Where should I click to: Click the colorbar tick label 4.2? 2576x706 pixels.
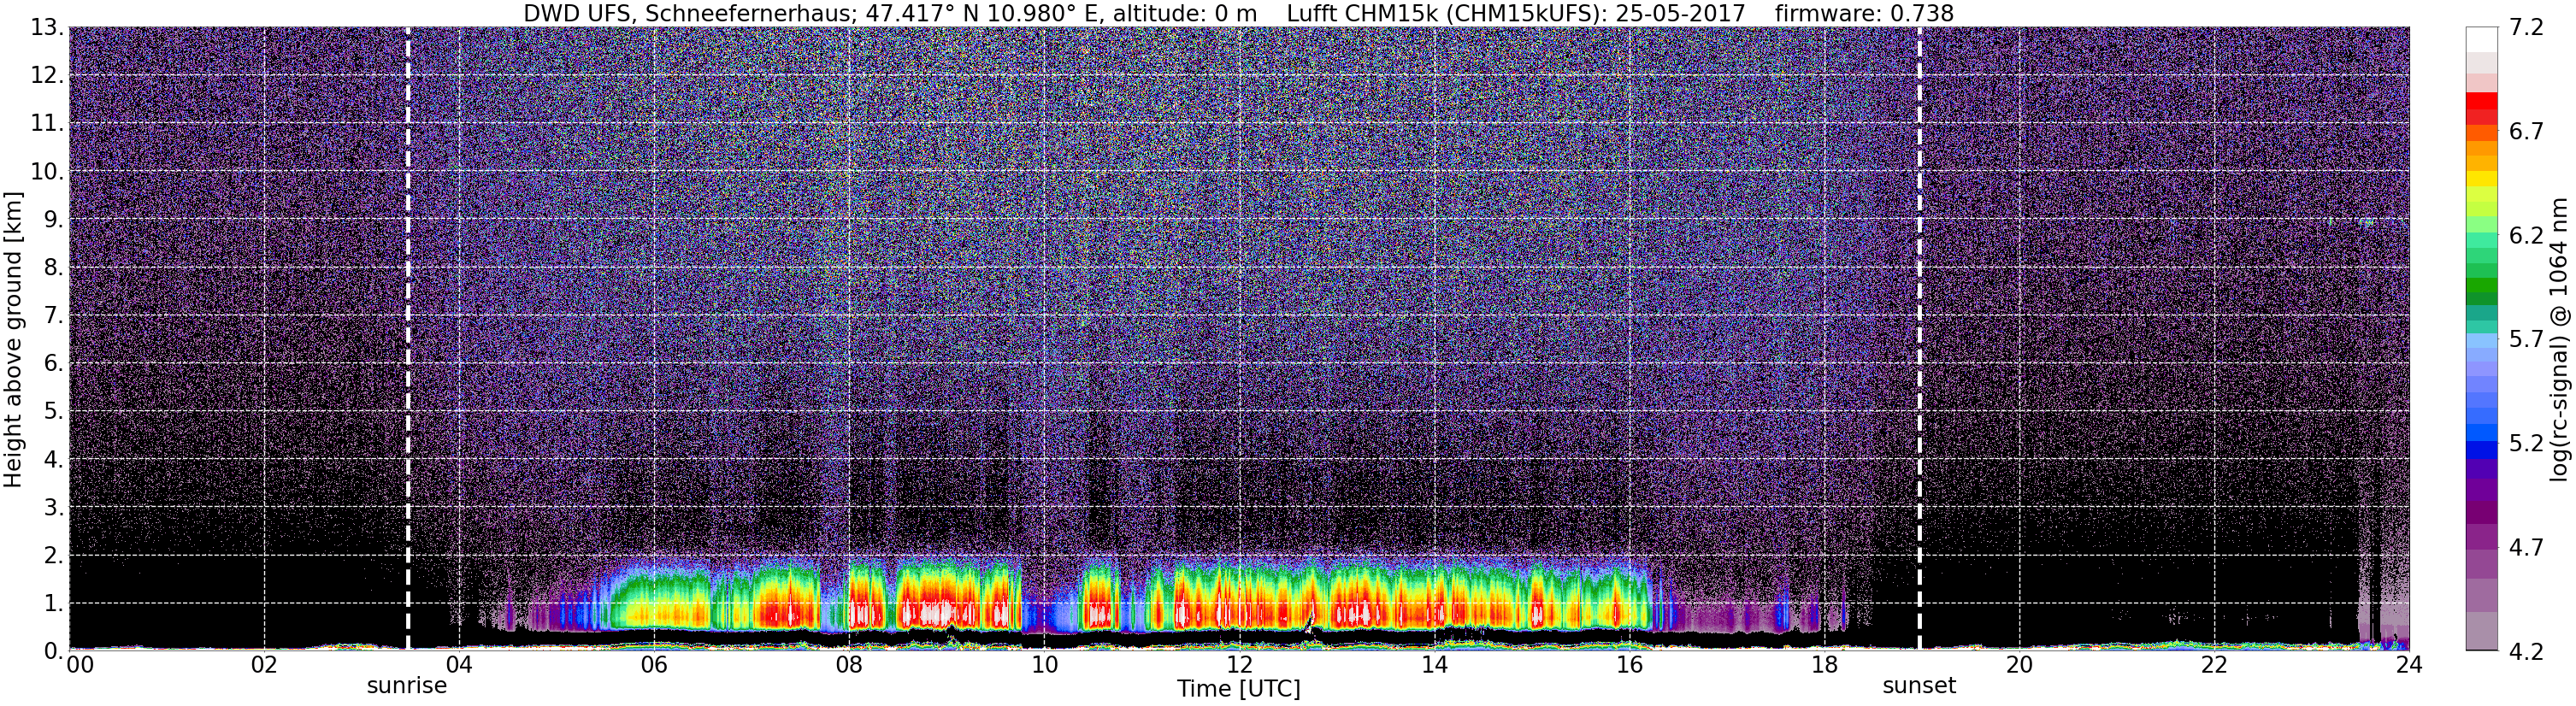tap(2526, 652)
